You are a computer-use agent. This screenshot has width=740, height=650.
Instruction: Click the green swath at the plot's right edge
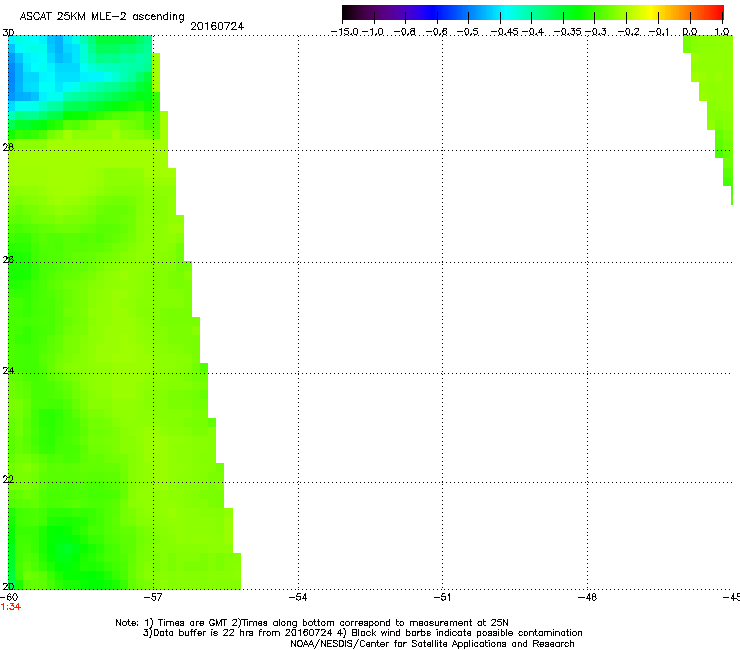[714, 94]
